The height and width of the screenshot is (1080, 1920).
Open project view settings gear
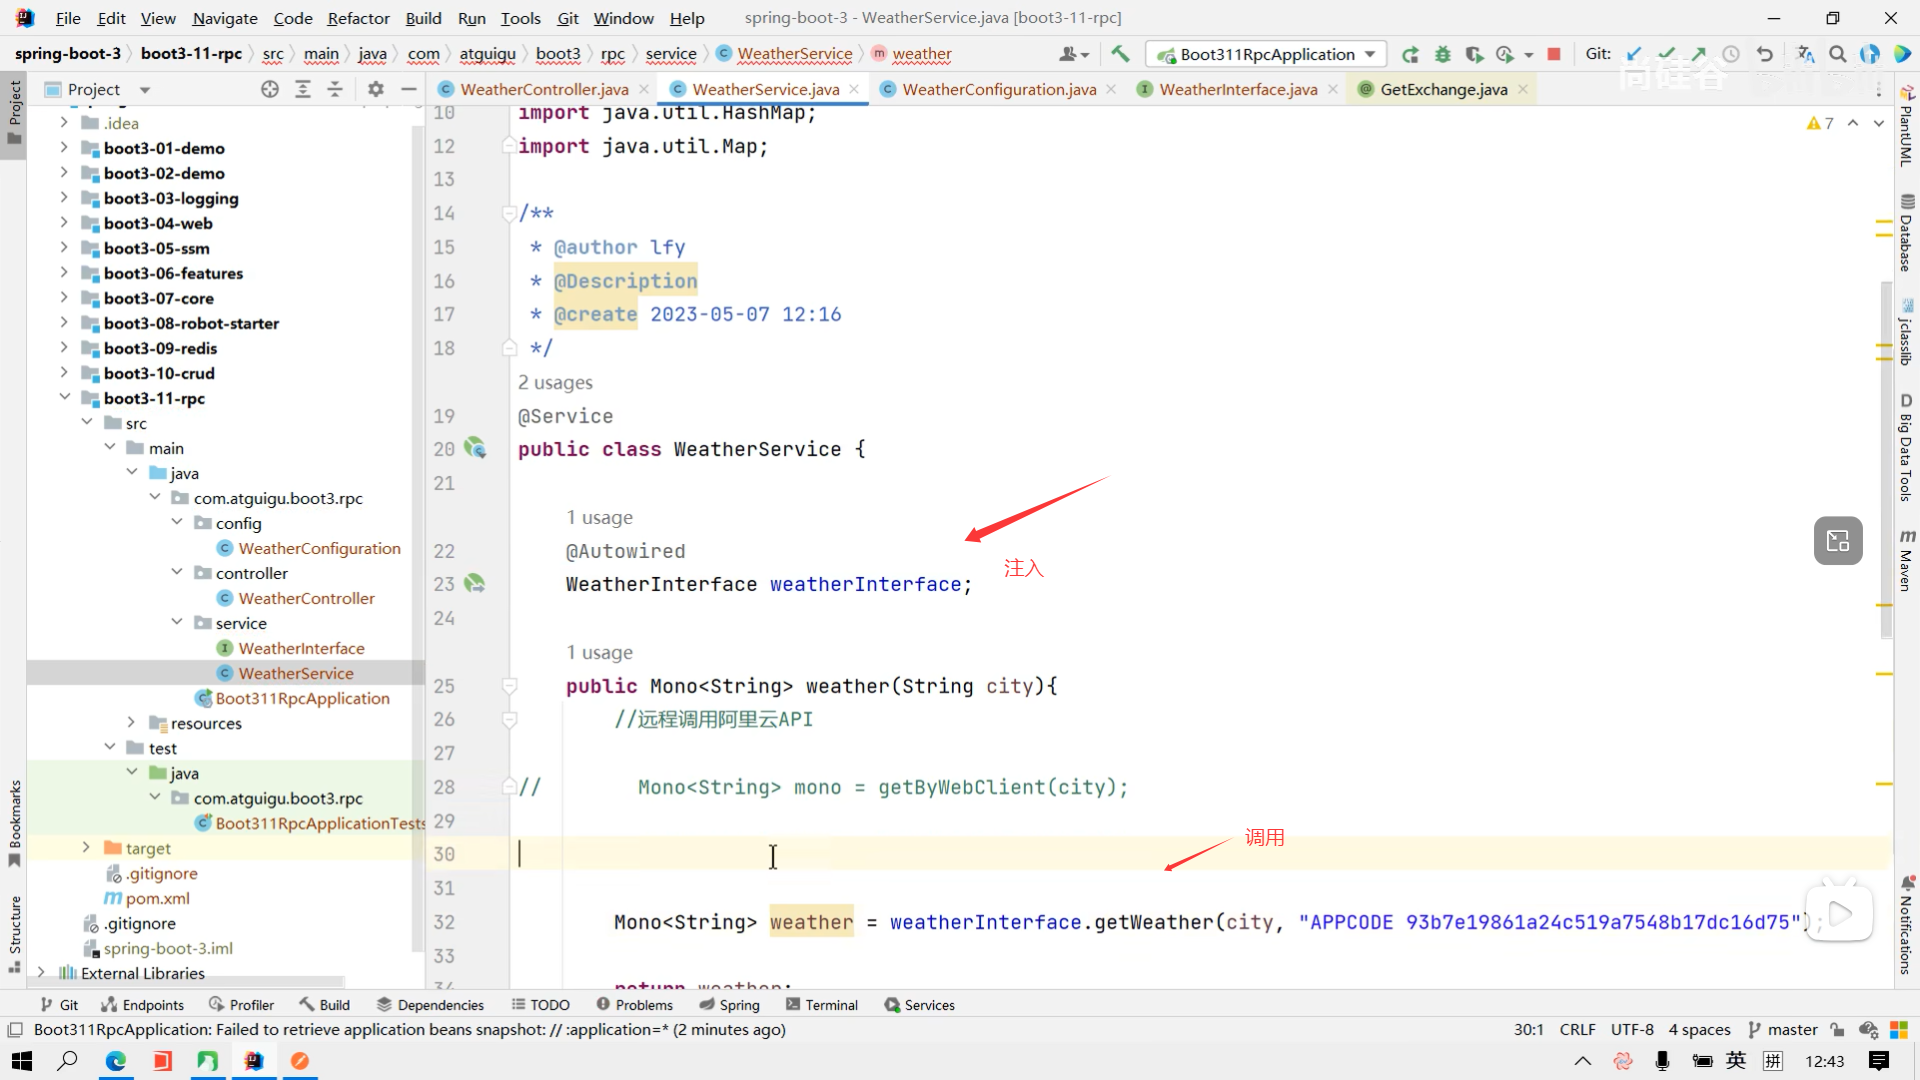376,89
